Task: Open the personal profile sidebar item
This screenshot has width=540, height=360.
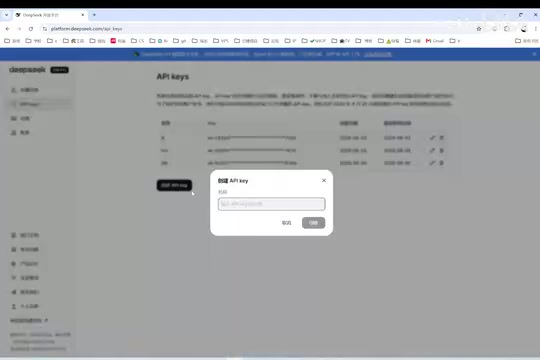Action: coord(25,306)
